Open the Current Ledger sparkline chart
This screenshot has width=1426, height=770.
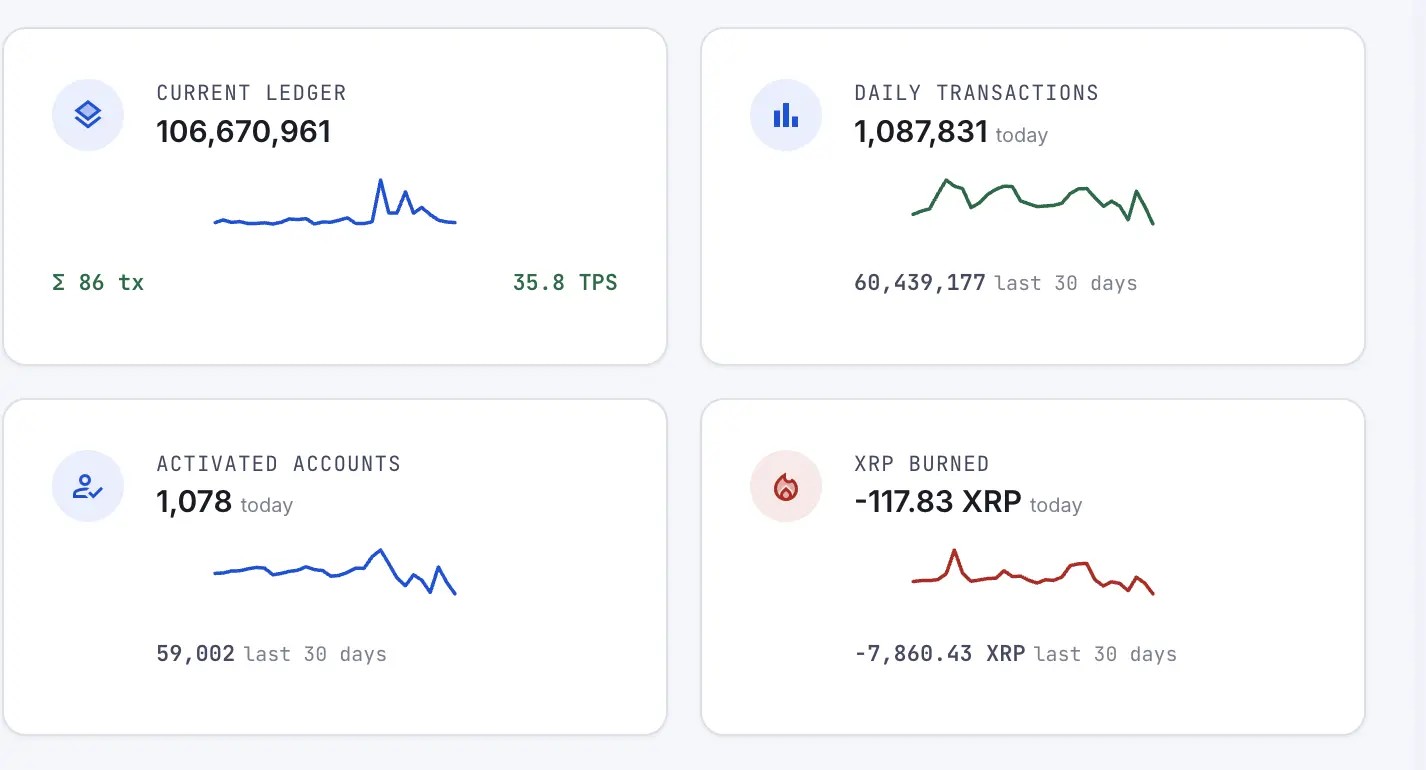tap(335, 203)
